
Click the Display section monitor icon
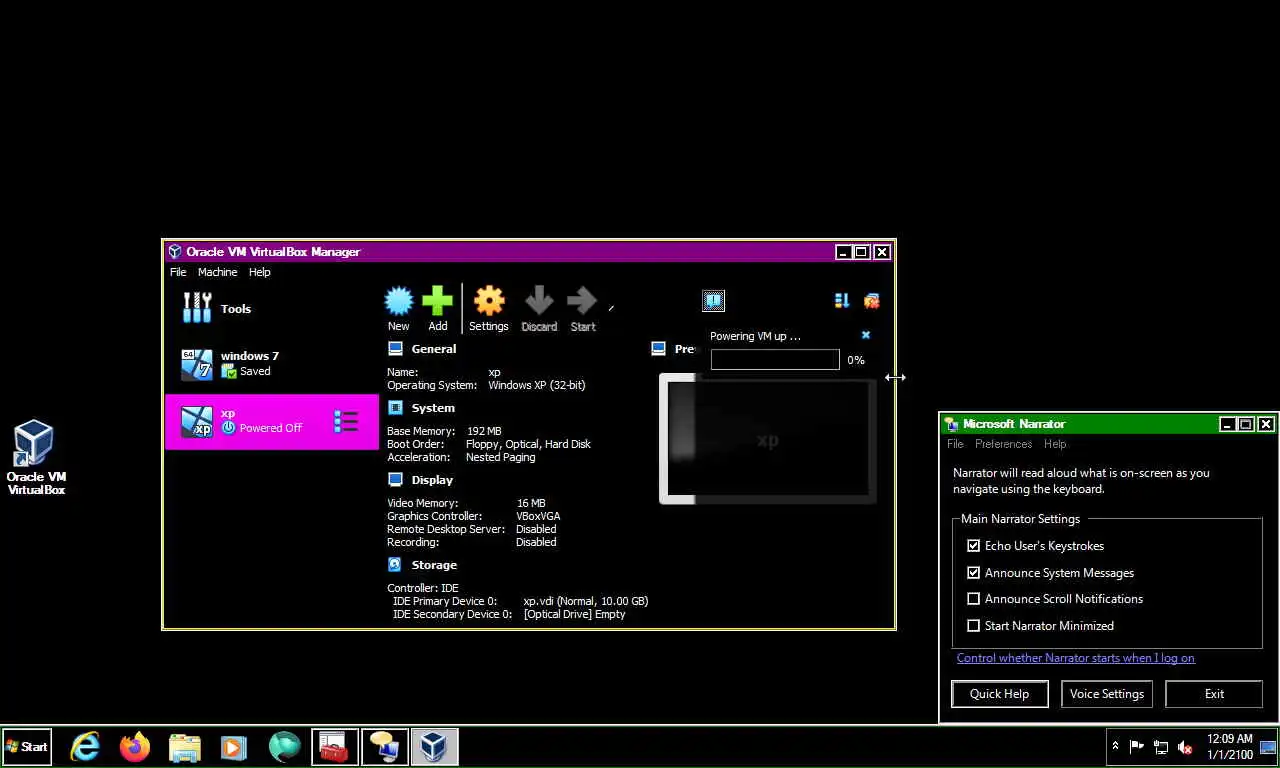tap(395, 480)
